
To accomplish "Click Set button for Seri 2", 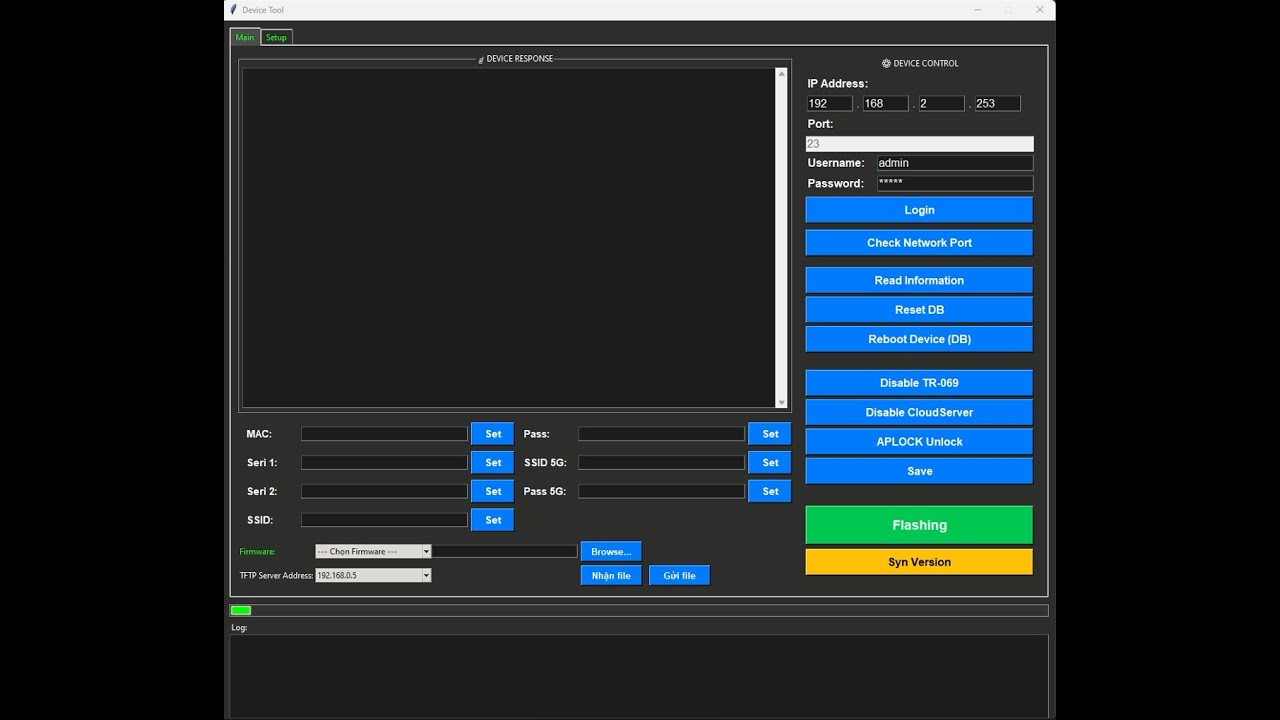I will [493, 491].
